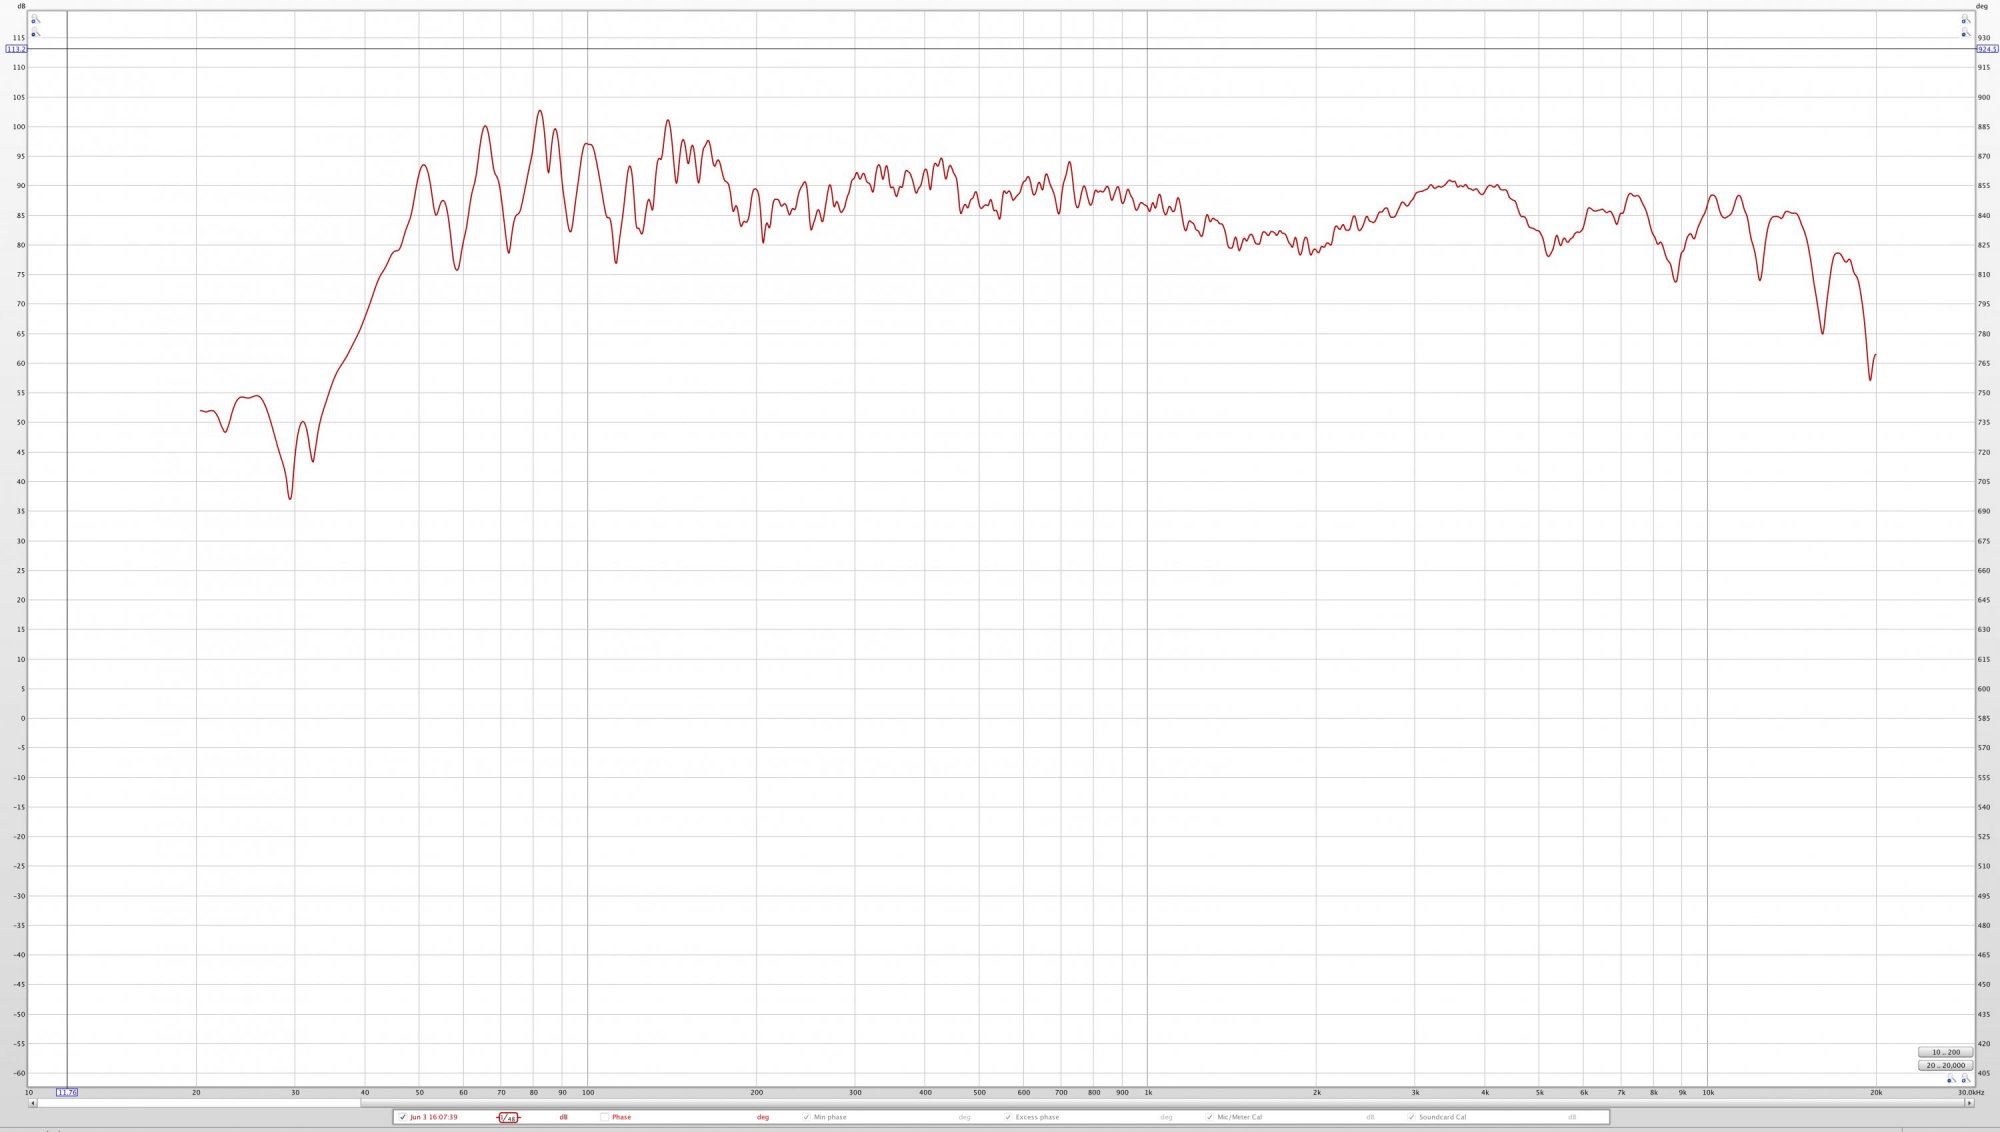Screen dimensions: 2000x1132
Task: Click the right-axis zoom in magnifier
Action: click(x=1965, y=19)
